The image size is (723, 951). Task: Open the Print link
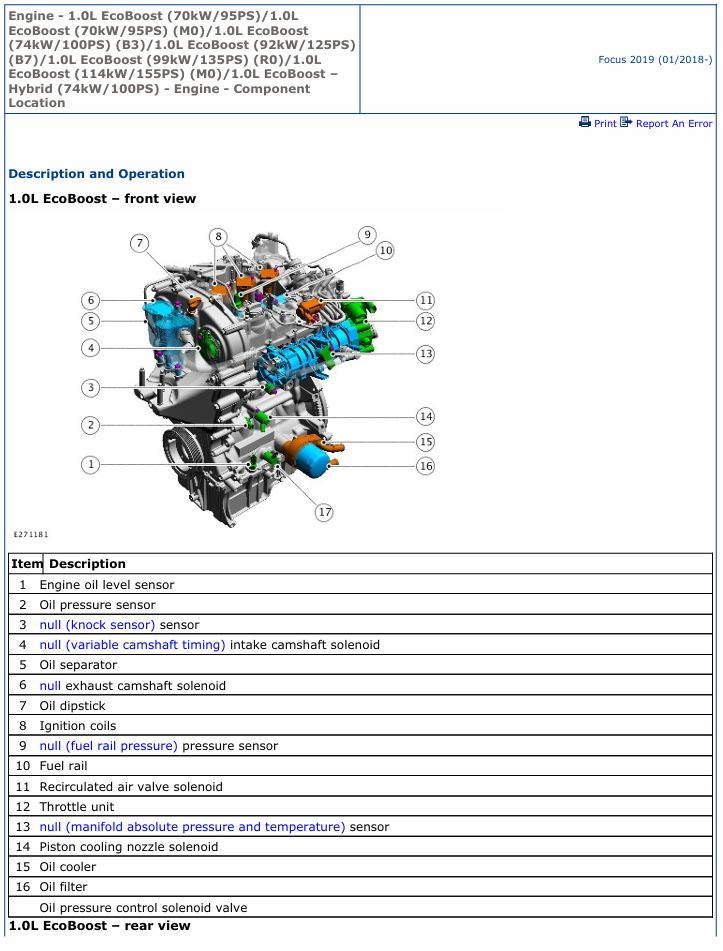coord(605,123)
